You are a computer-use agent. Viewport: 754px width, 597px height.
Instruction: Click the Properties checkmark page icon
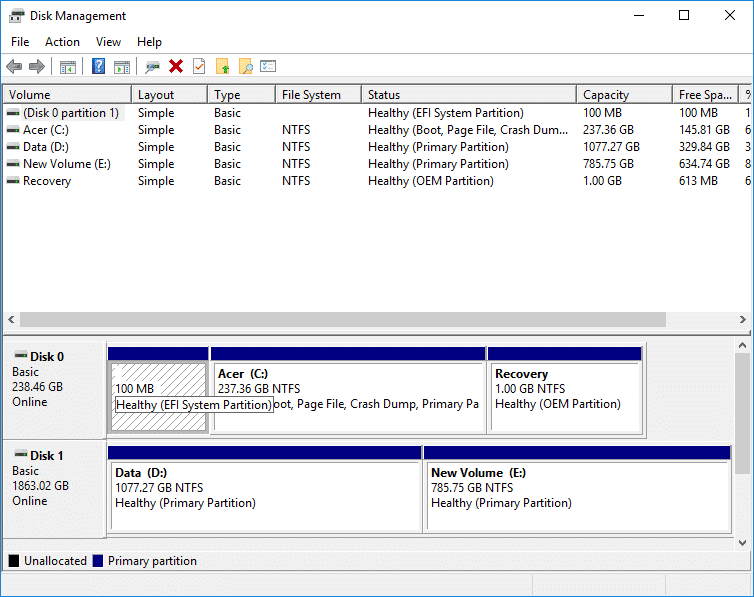pyautogui.click(x=199, y=67)
